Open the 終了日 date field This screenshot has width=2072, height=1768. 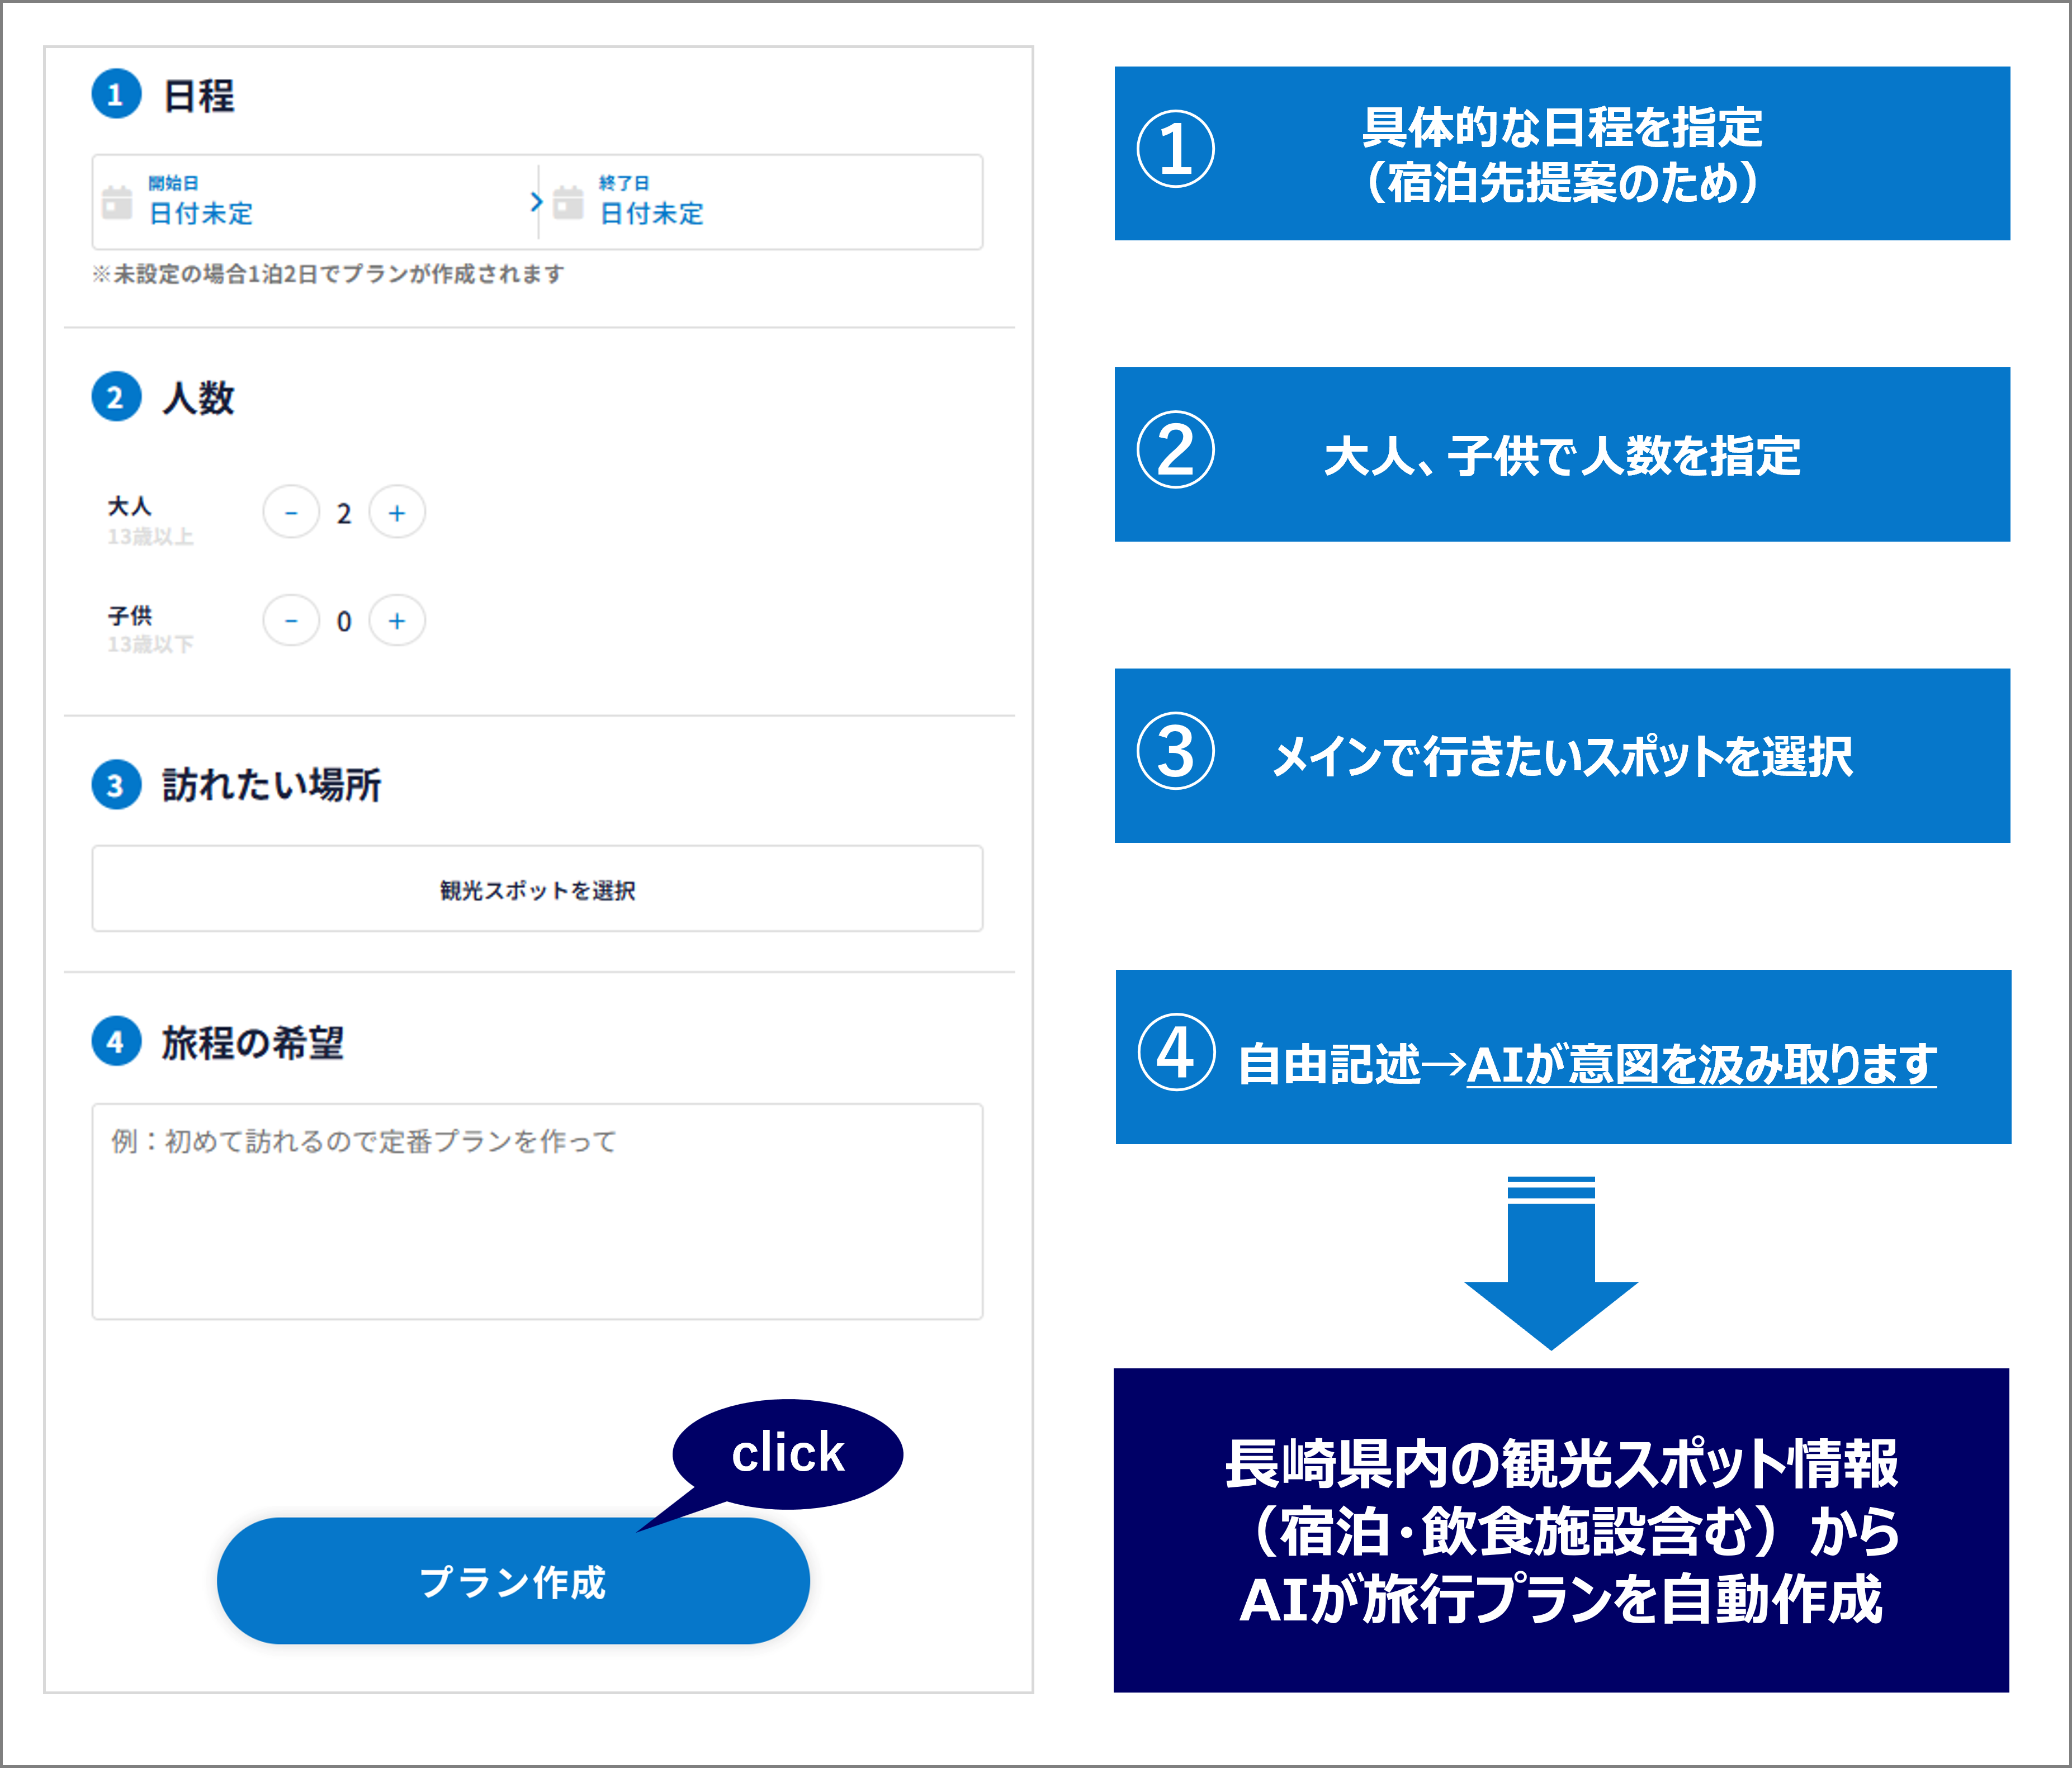(x=761, y=202)
